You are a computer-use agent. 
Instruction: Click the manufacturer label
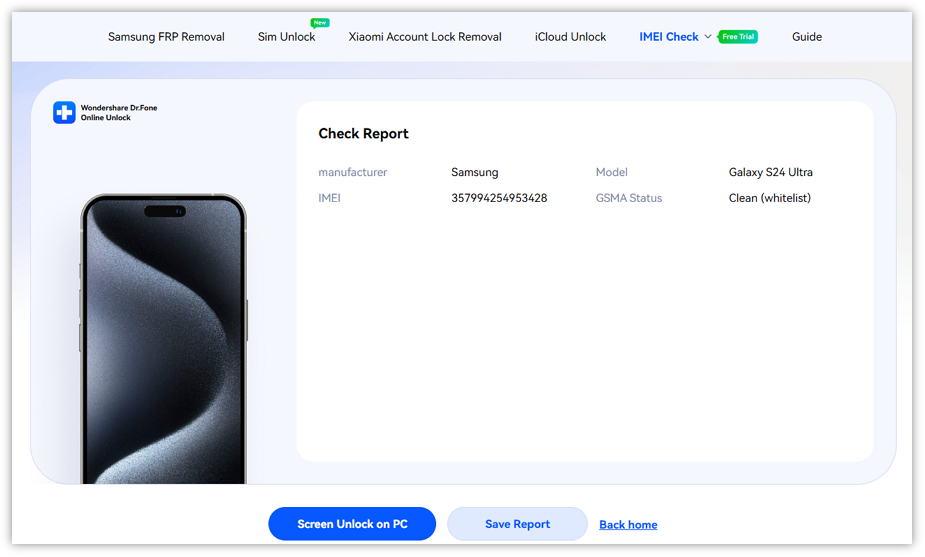(353, 172)
